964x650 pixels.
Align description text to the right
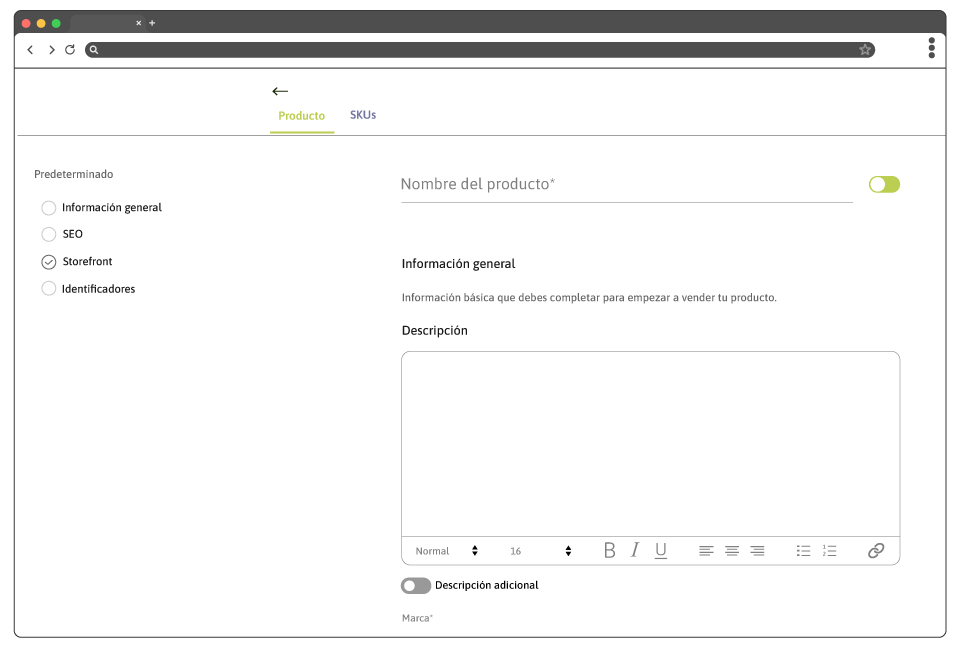(757, 551)
